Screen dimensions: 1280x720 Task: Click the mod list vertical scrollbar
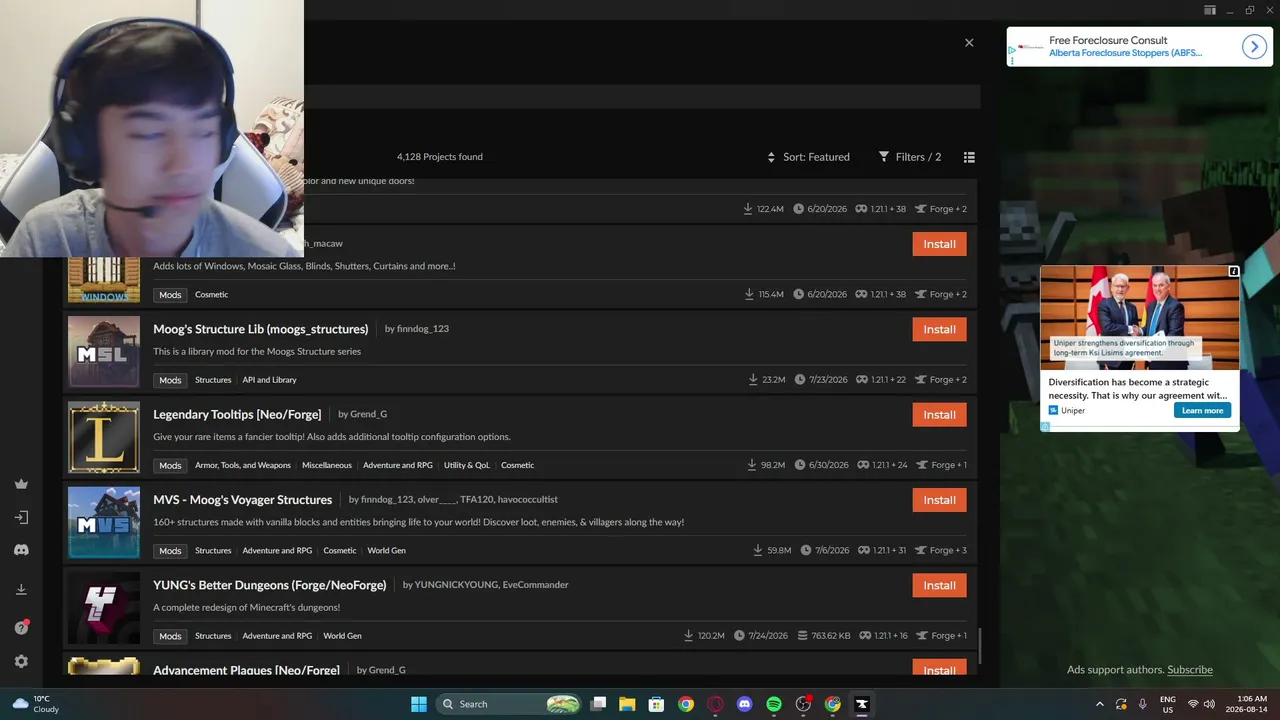point(980,645)
